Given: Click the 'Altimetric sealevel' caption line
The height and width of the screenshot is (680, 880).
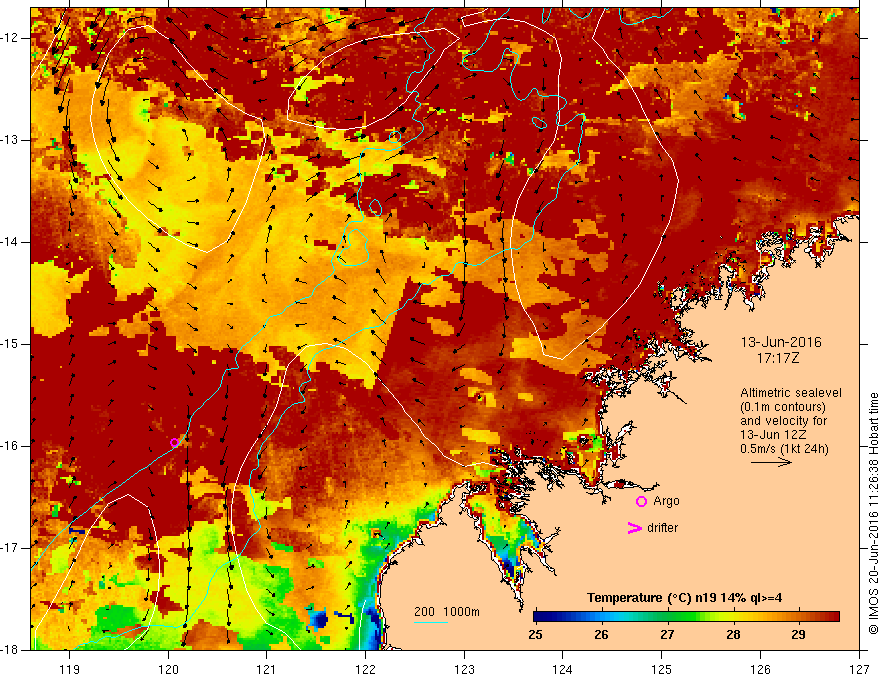Looking at the screenshot, I should [791, 393].
